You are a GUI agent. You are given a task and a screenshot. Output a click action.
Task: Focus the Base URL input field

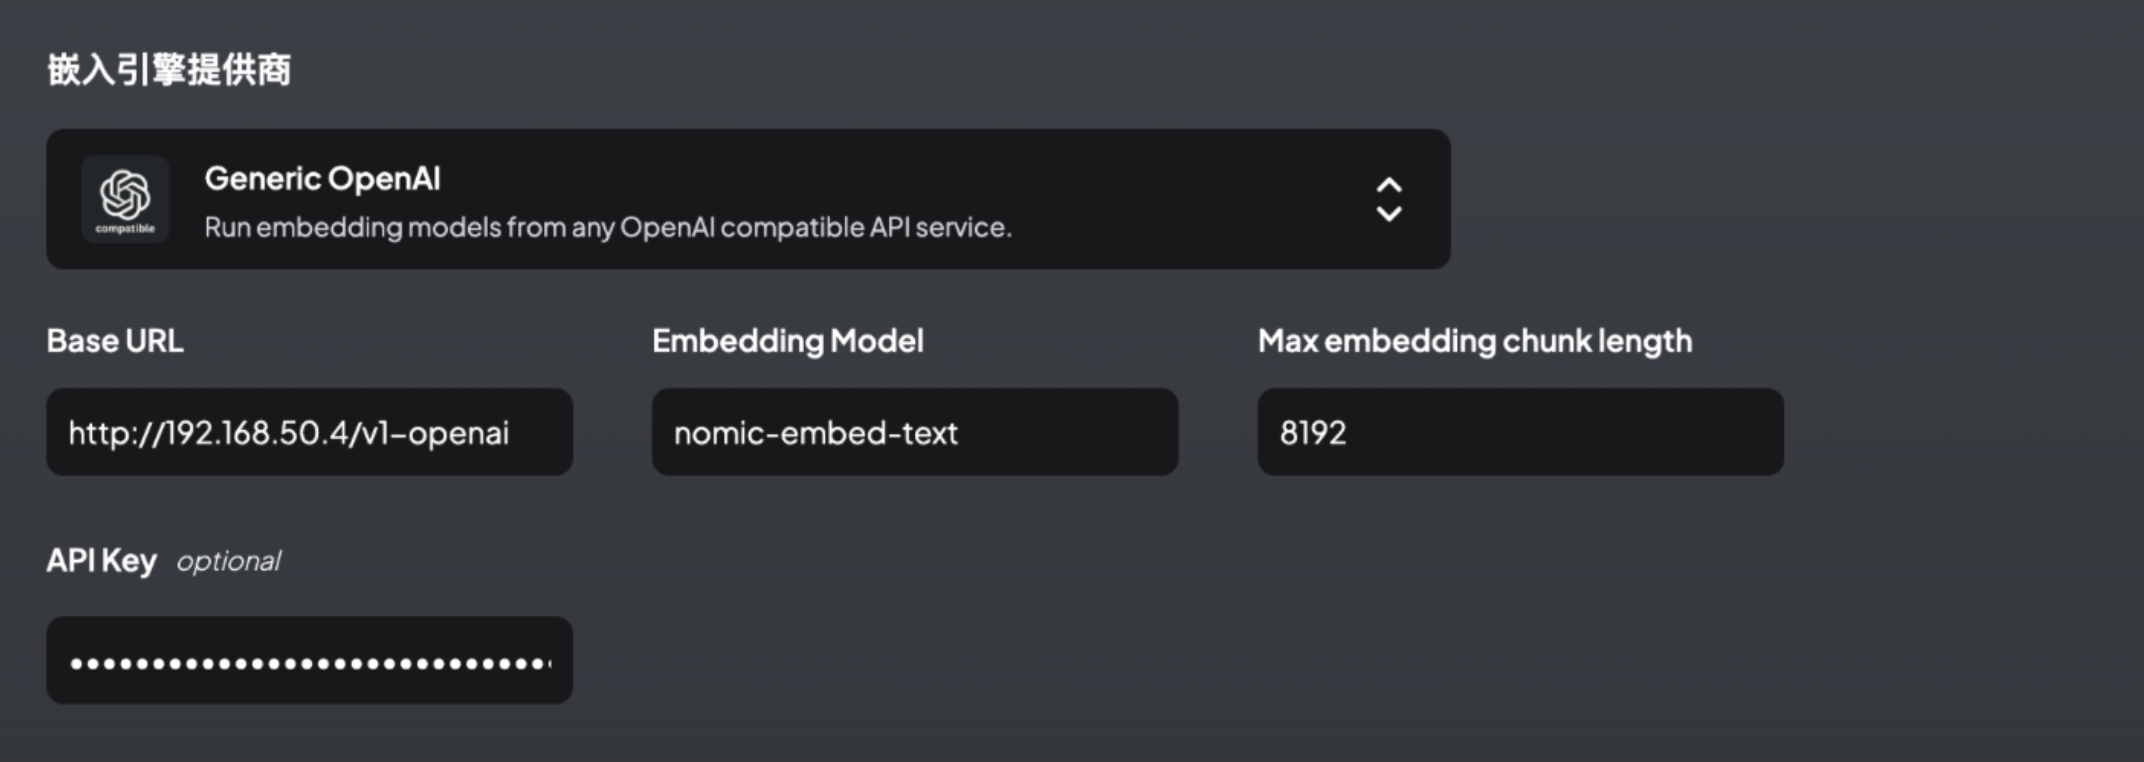[x=309, y=432]
